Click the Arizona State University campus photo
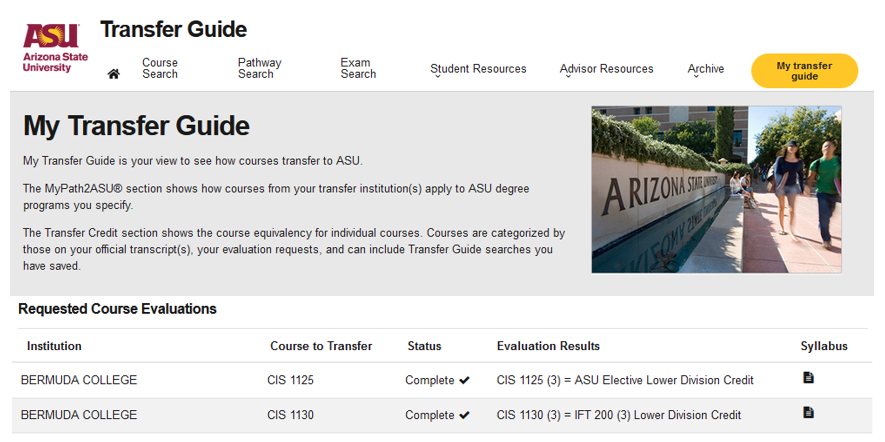The width and height of the screenshot is (885, 442). point(716,190)
